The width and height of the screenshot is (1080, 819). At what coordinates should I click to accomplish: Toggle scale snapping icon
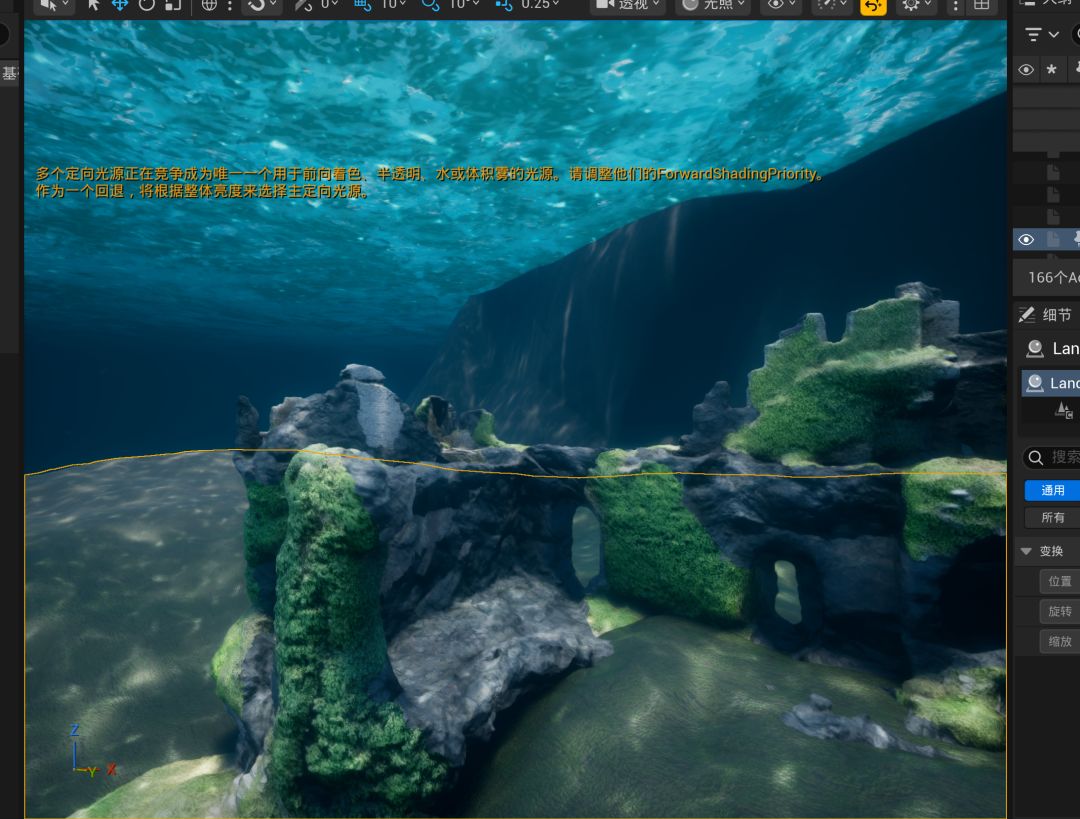pos(504,5)
